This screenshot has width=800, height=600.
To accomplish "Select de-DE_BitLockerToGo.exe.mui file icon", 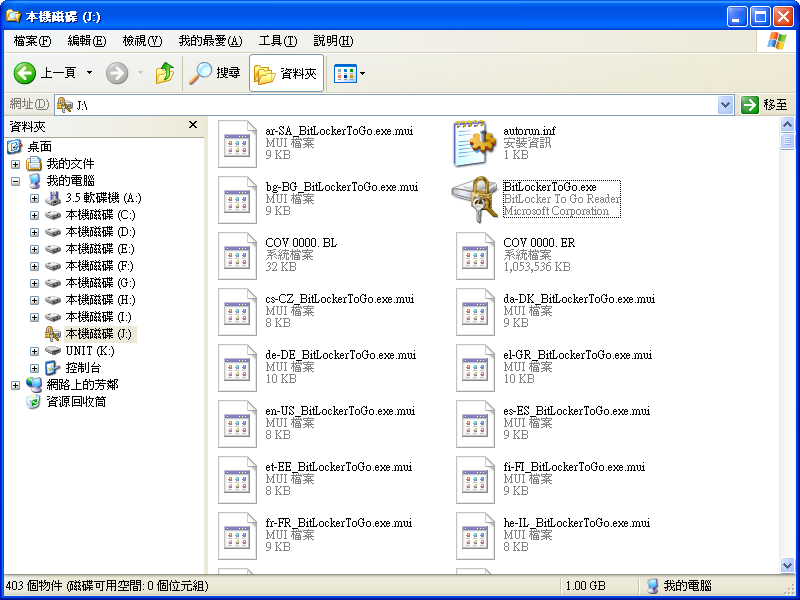I will point(237,368).
